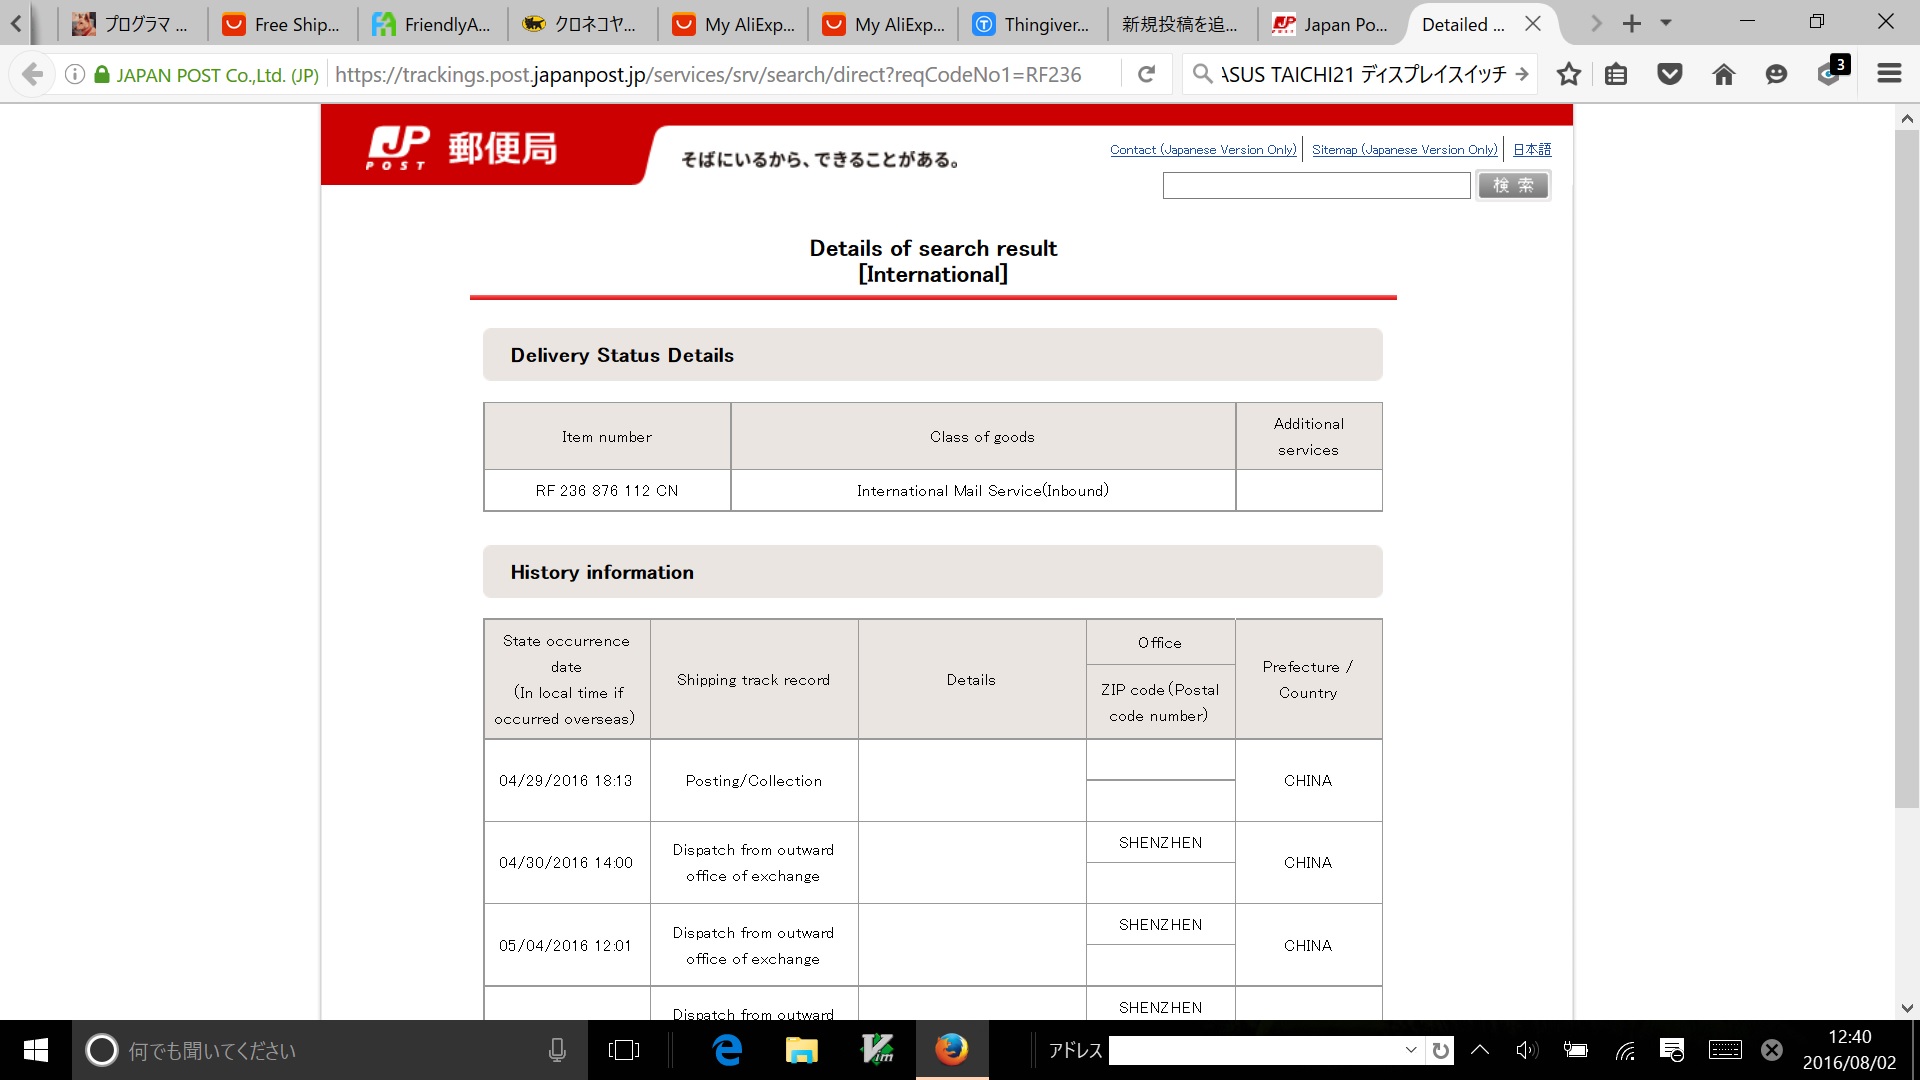Click the 04/29/2016 18:13 date cell
Image resolution: width=1920 pixels, height=1080 pixels.
coord(566,781)
